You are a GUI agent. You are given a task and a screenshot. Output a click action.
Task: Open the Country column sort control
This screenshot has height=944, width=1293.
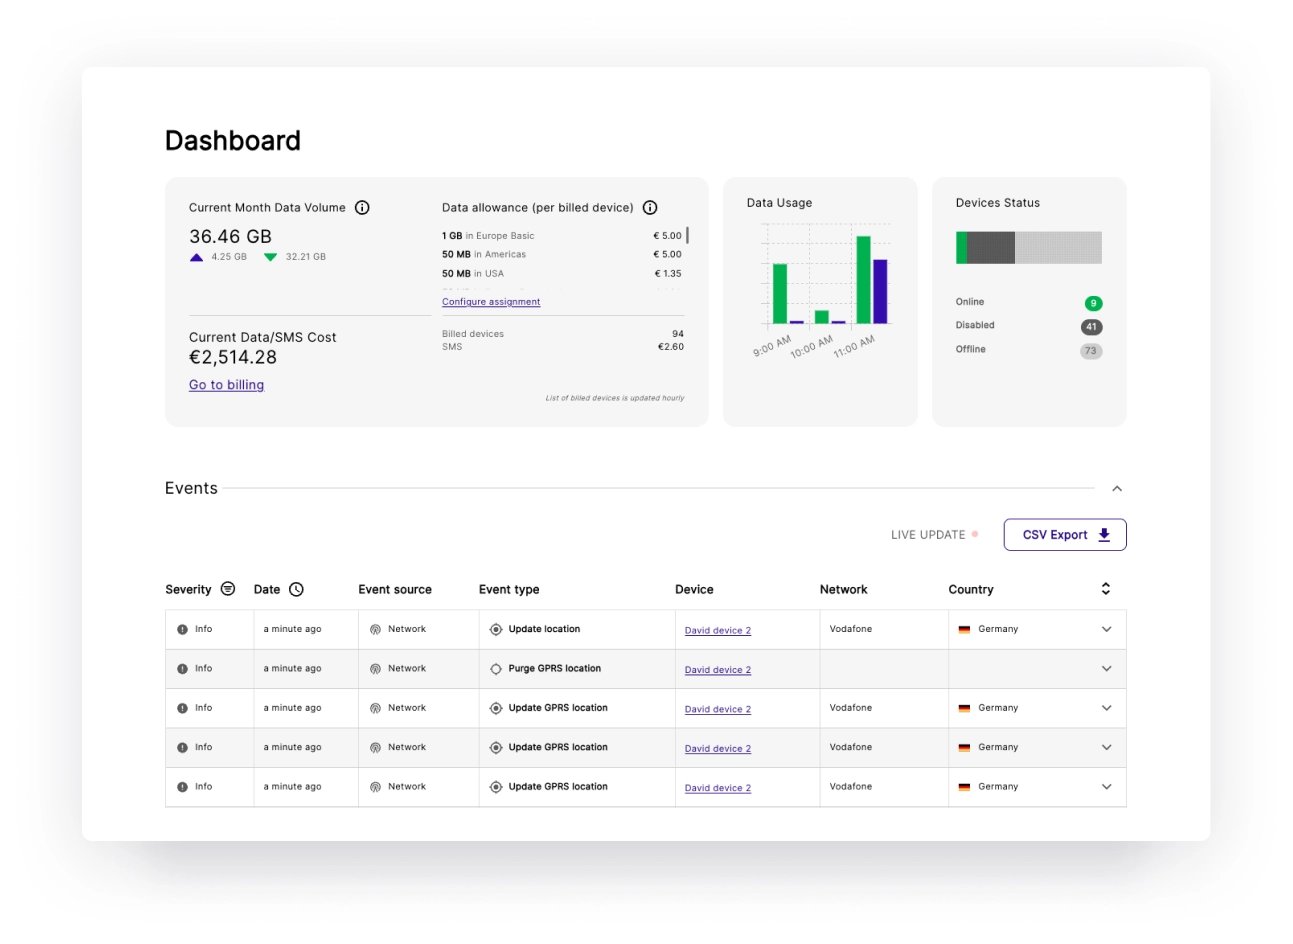pyautogui.click(x=1105, y=589)
